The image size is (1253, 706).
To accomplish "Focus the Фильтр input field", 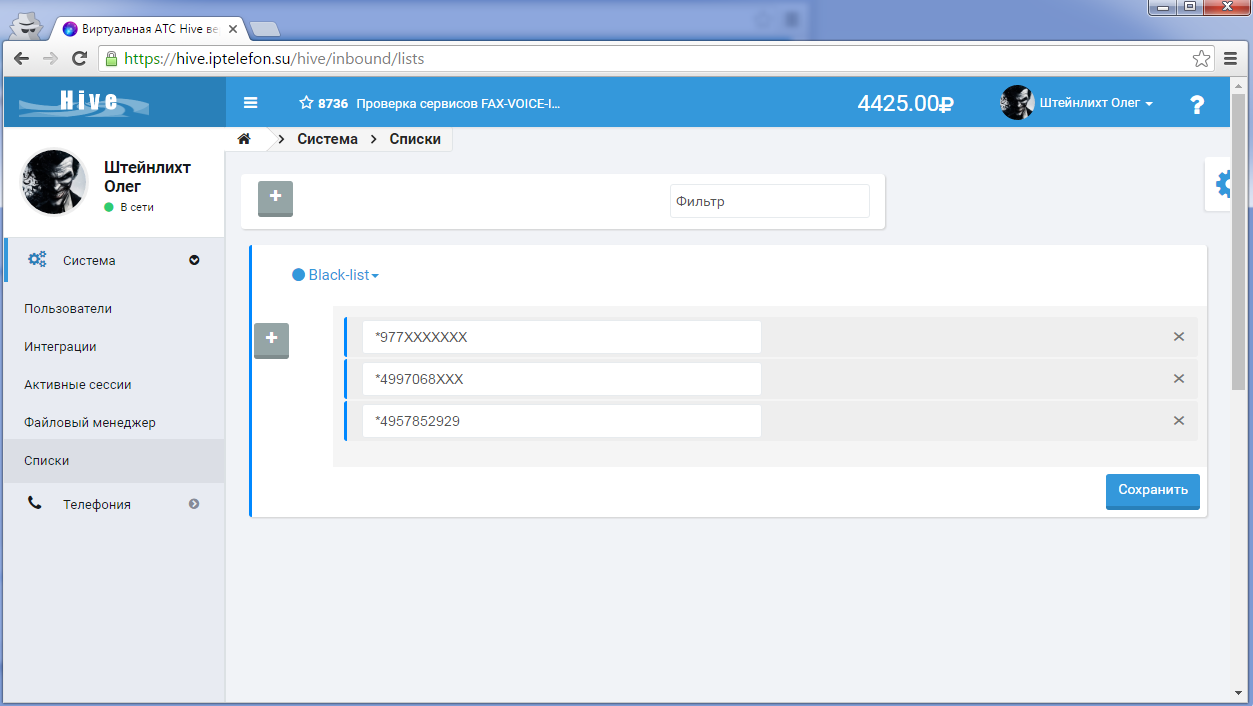I will (770, 201).
